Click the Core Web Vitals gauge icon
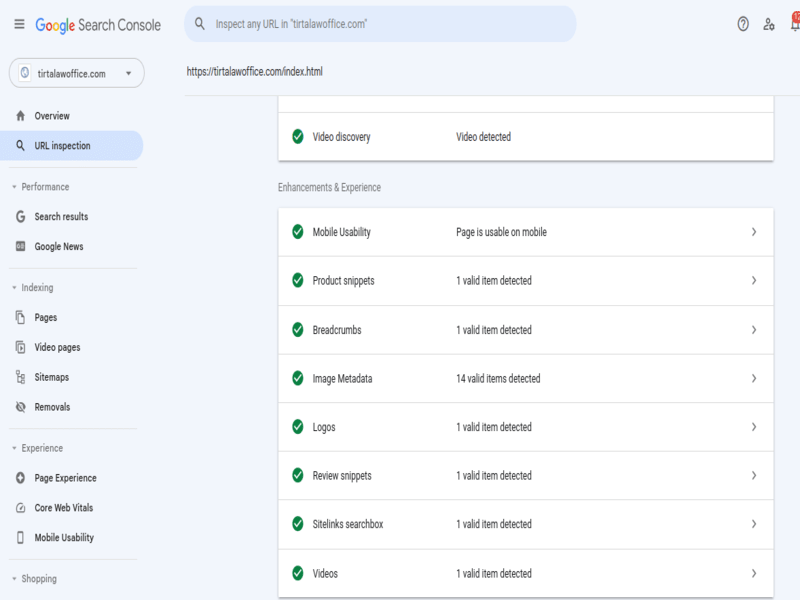800x600 pixels. click(x=21, y=508)
